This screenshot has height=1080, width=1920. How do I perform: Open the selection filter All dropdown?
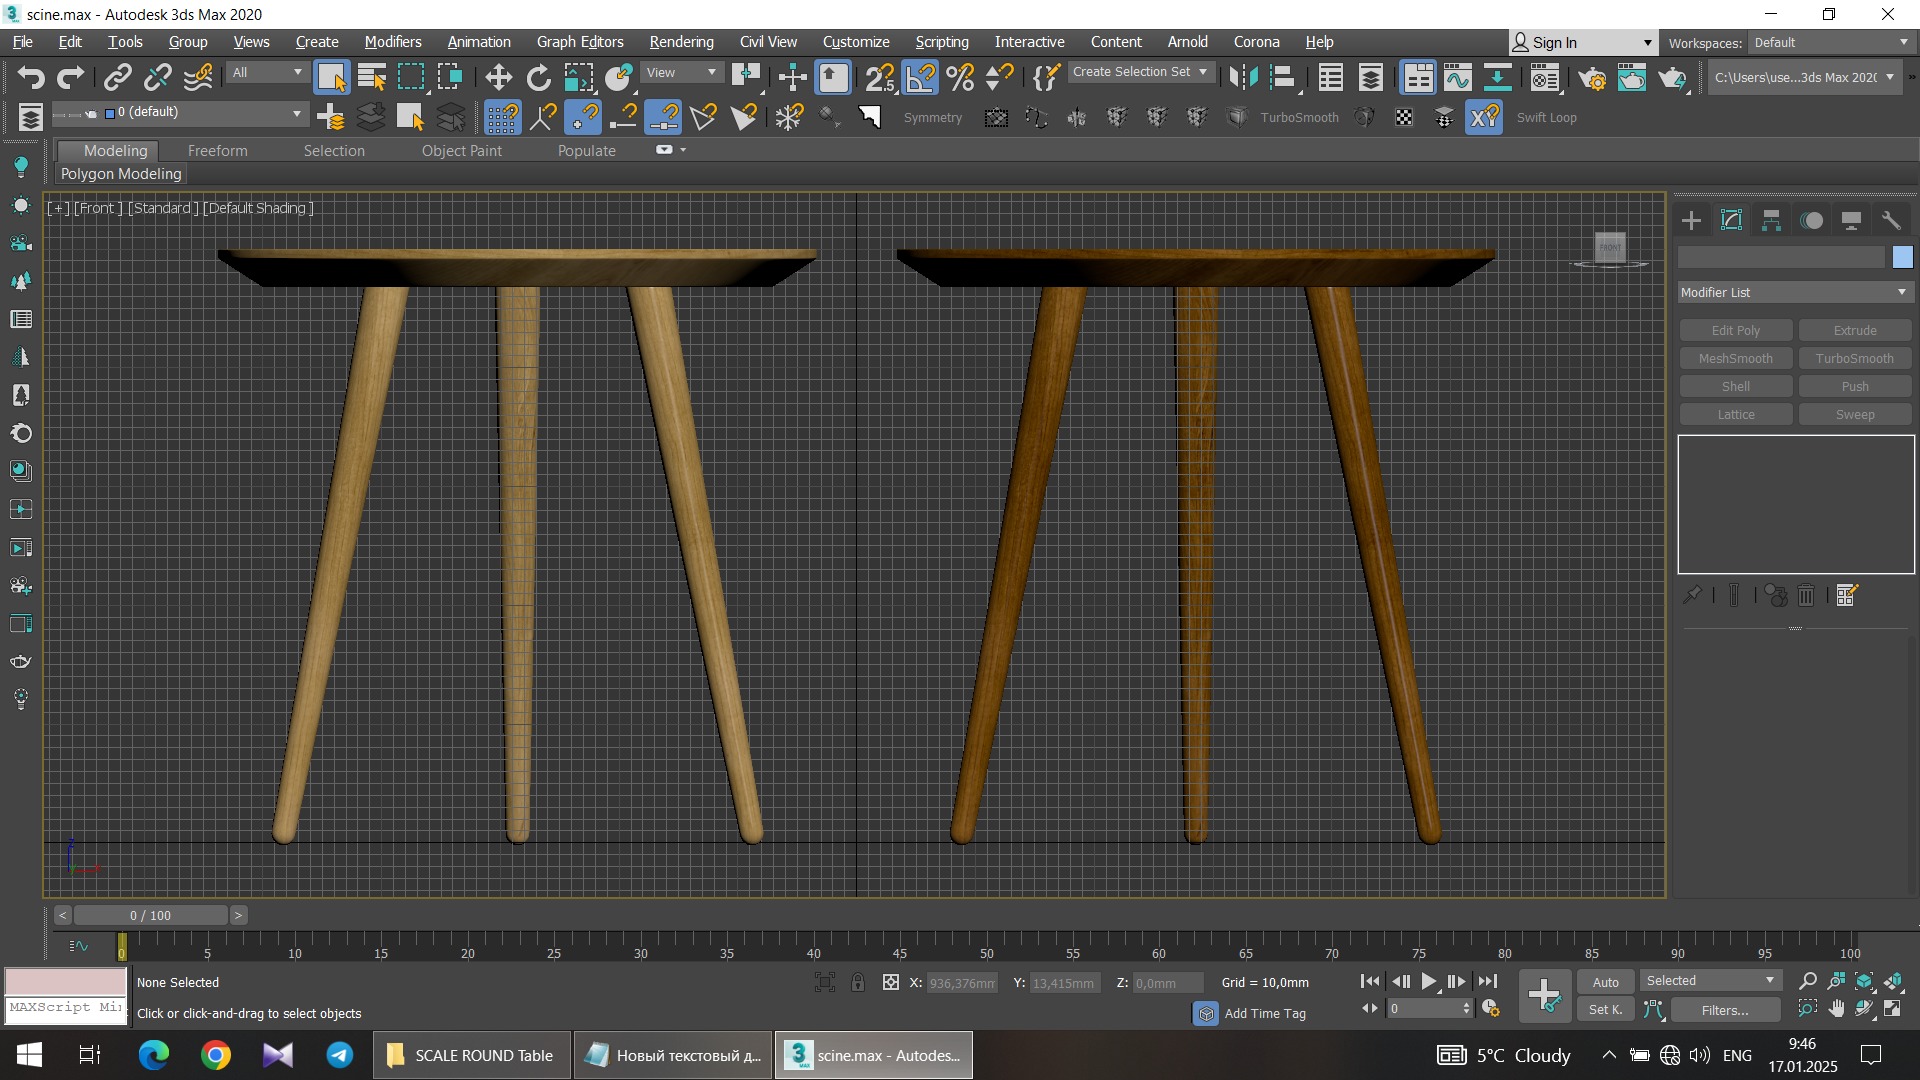tap(267, 72)
